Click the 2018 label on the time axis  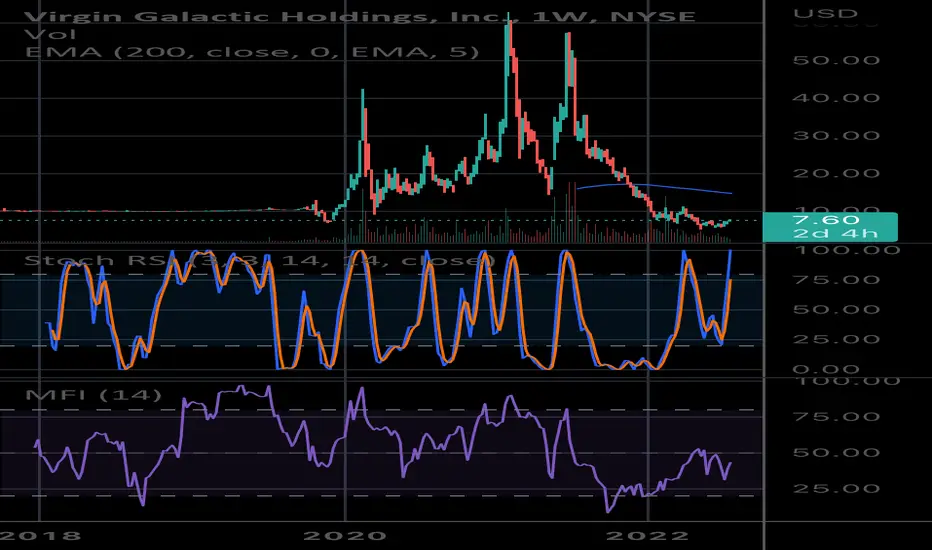40,536
